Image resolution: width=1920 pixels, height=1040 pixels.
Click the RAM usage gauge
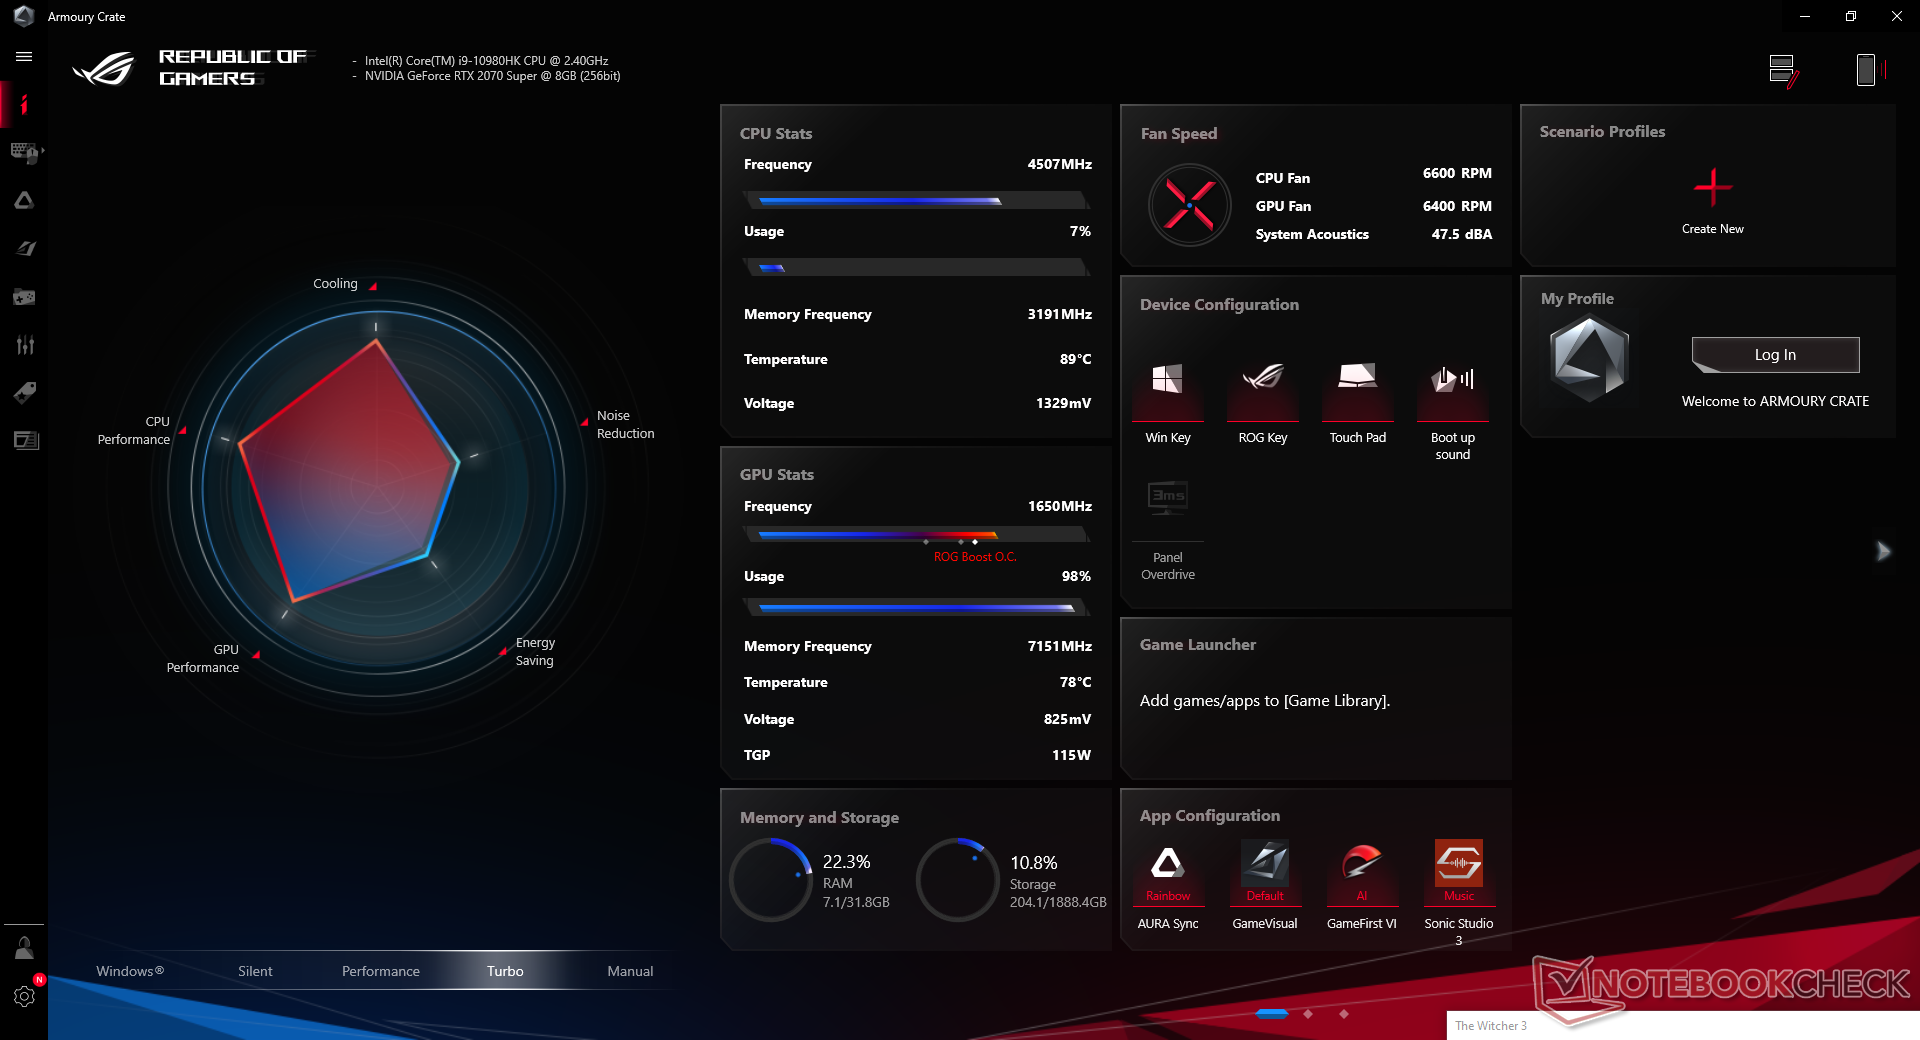pyautogui.click(x=771, y=880)
